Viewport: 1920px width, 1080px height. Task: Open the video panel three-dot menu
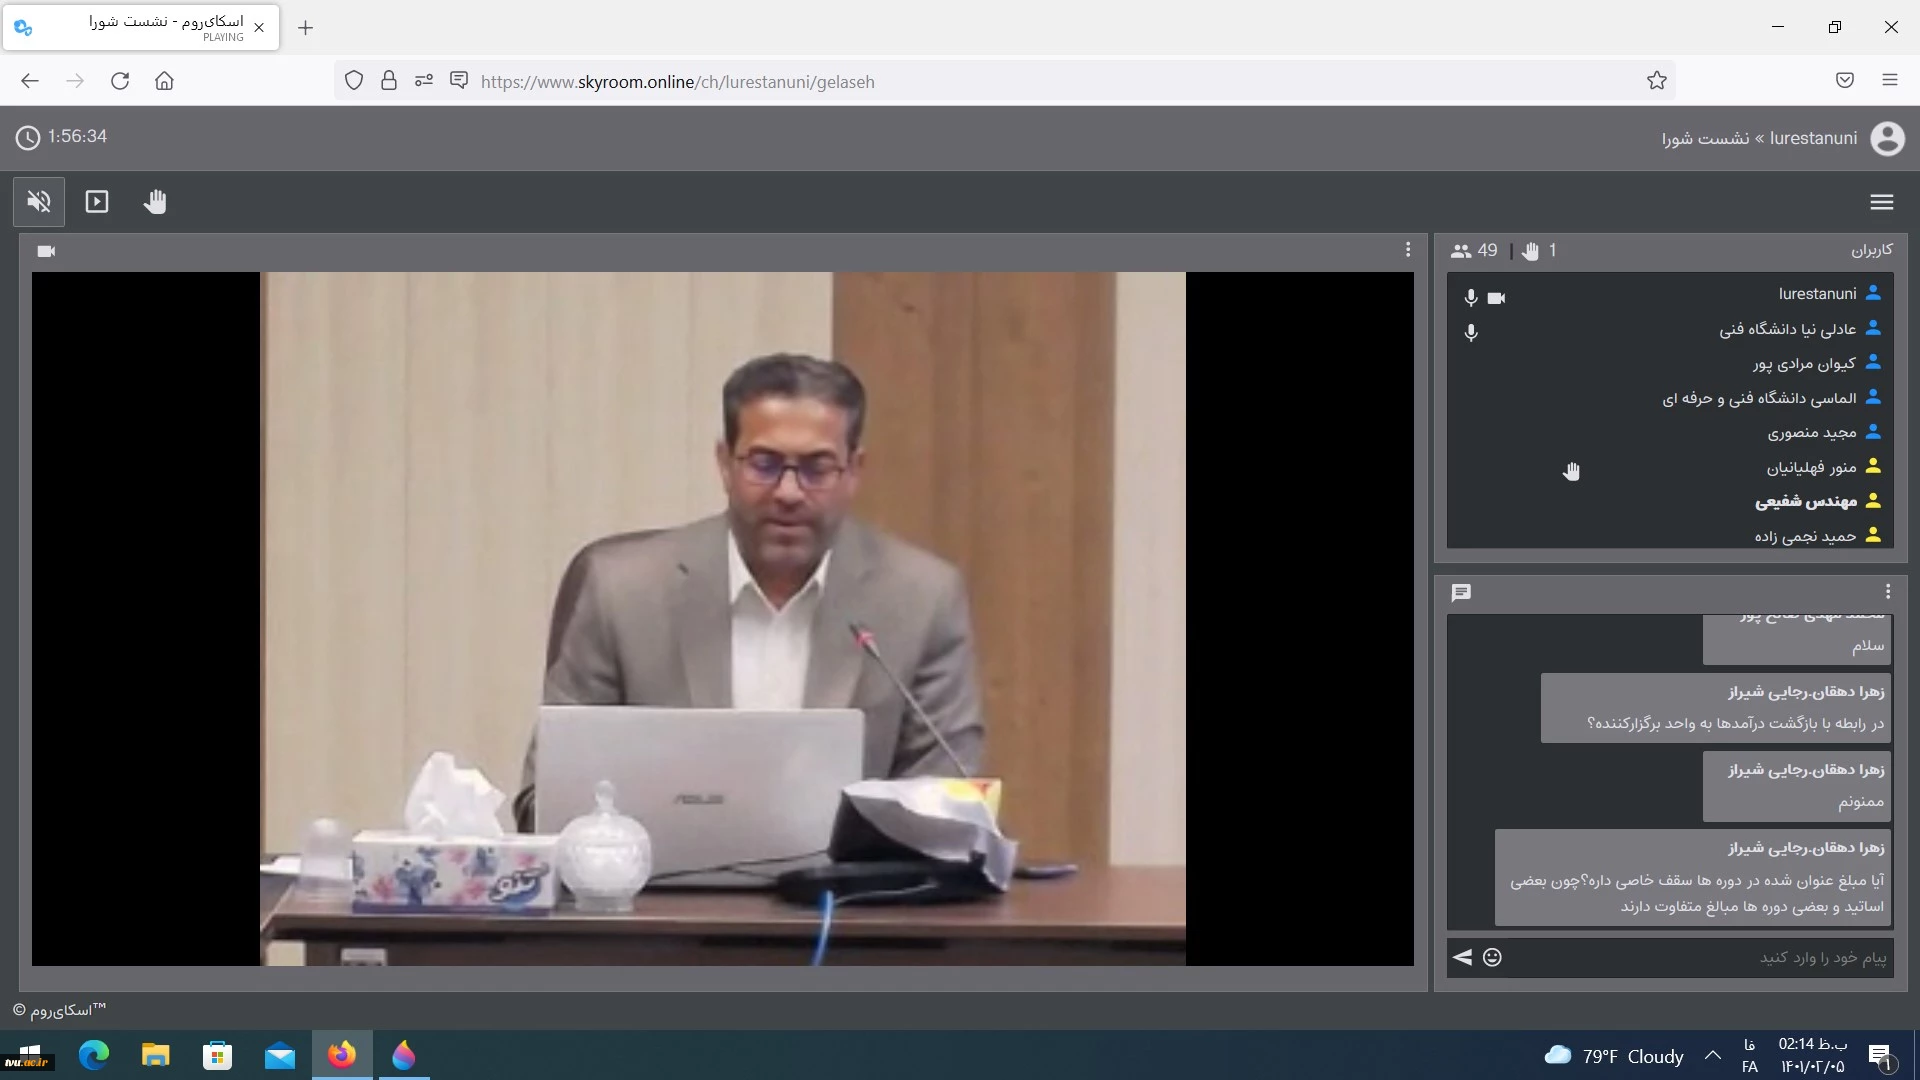coord(1408,250)
